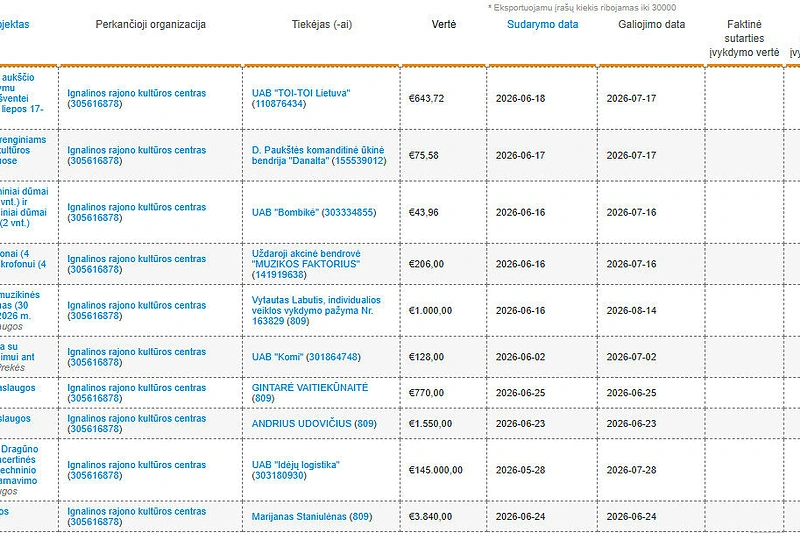Click the Vertė column header

(x=443, y=24)
